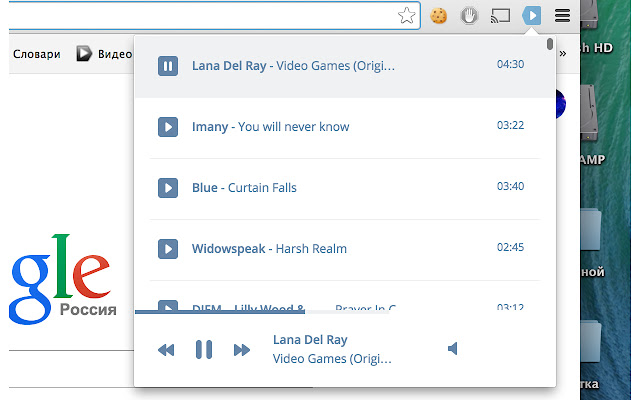Click the Google Cast extension icon
The image size is (640, 400).
point(500,16)
